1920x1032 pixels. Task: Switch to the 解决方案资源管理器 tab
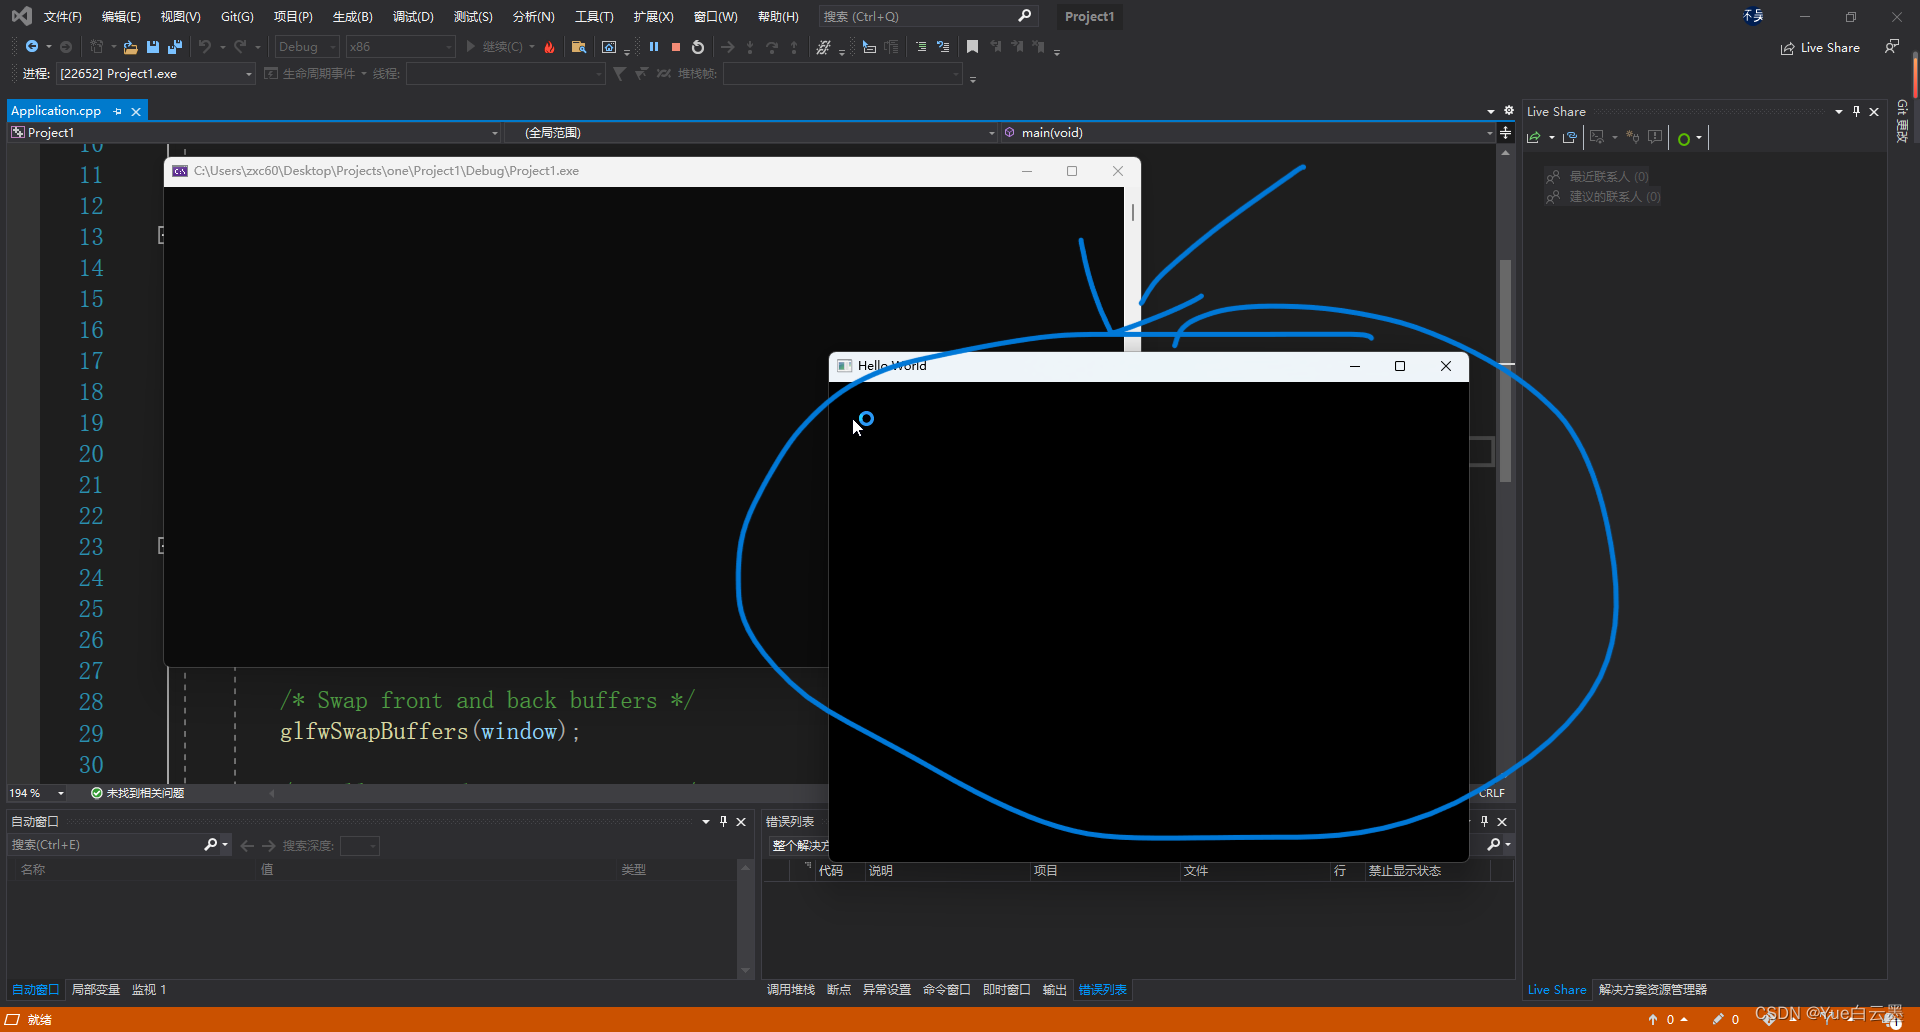1652,990
